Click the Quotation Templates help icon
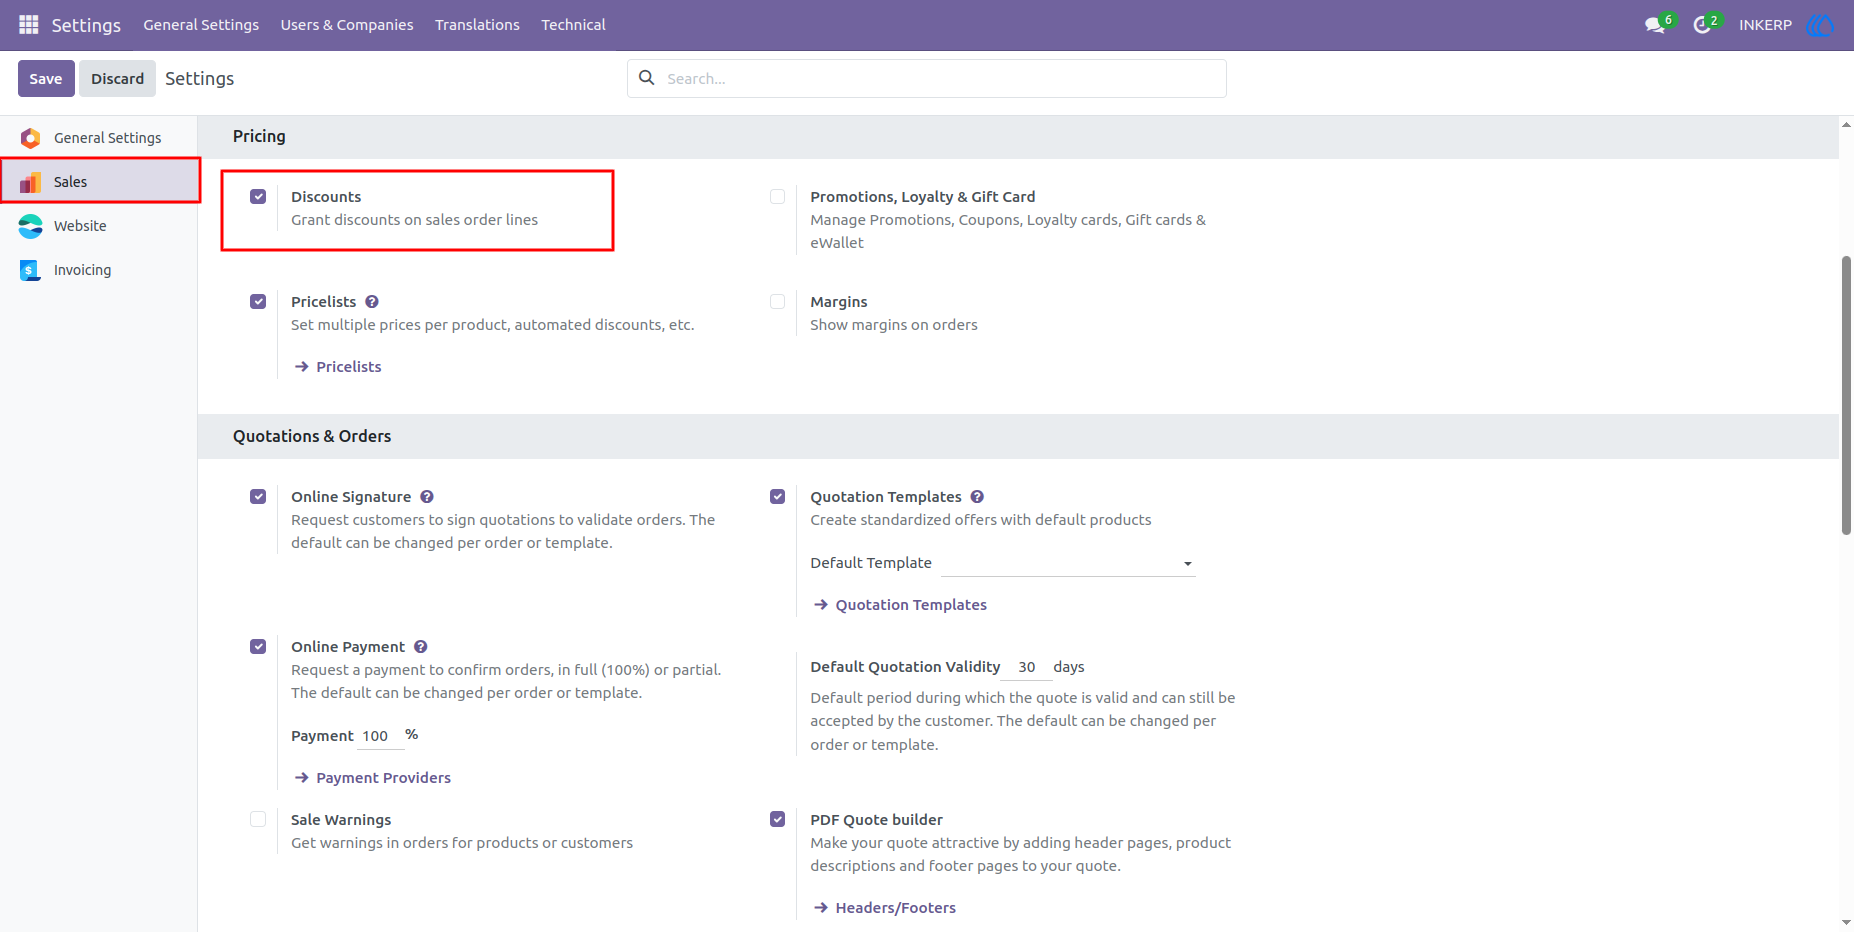This screenshot has height=932, width=1854. (977, 497)
